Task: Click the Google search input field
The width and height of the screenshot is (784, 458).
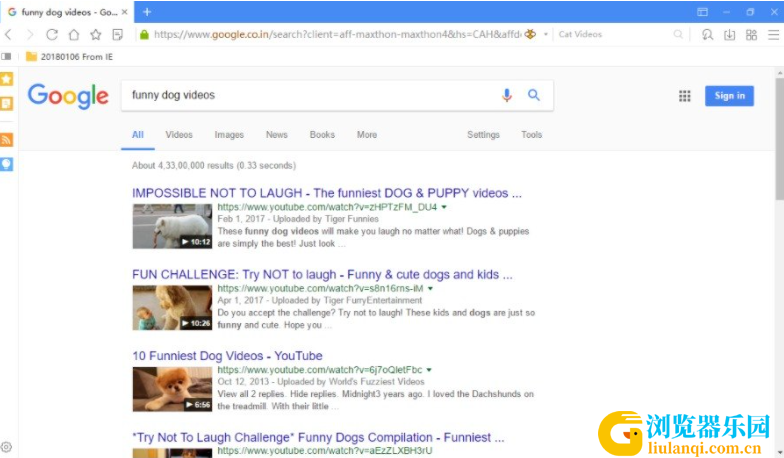Action: (310, 95)
